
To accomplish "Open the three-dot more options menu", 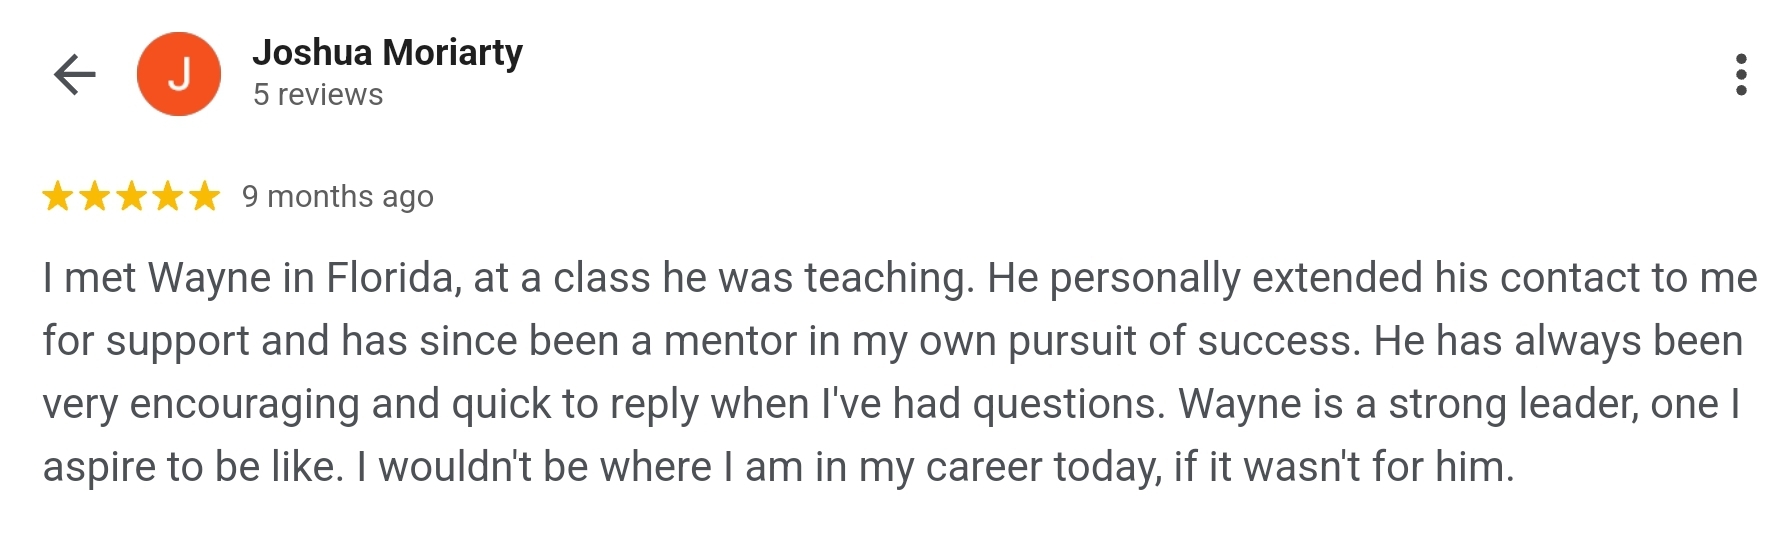I will click(x=1741, y=74).
